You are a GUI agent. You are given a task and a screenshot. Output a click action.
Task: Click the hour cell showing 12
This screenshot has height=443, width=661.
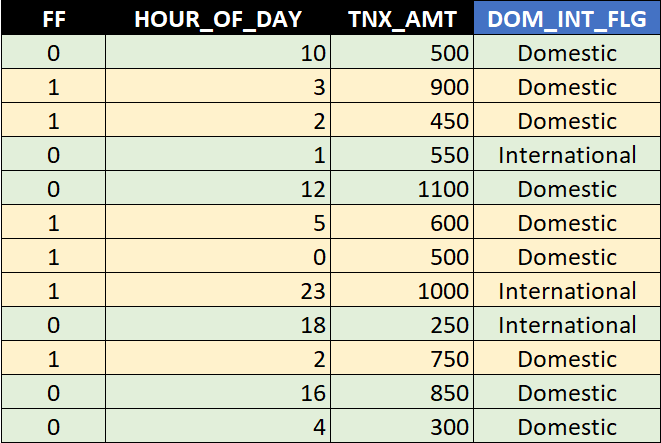tap(218, 188)
